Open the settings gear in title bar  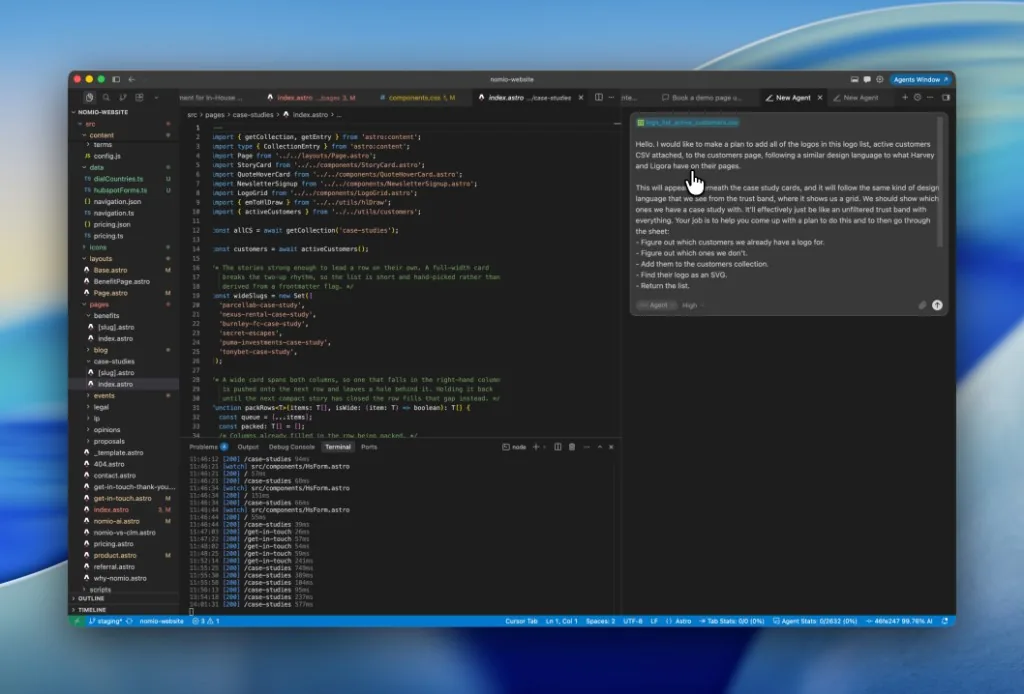880,79
